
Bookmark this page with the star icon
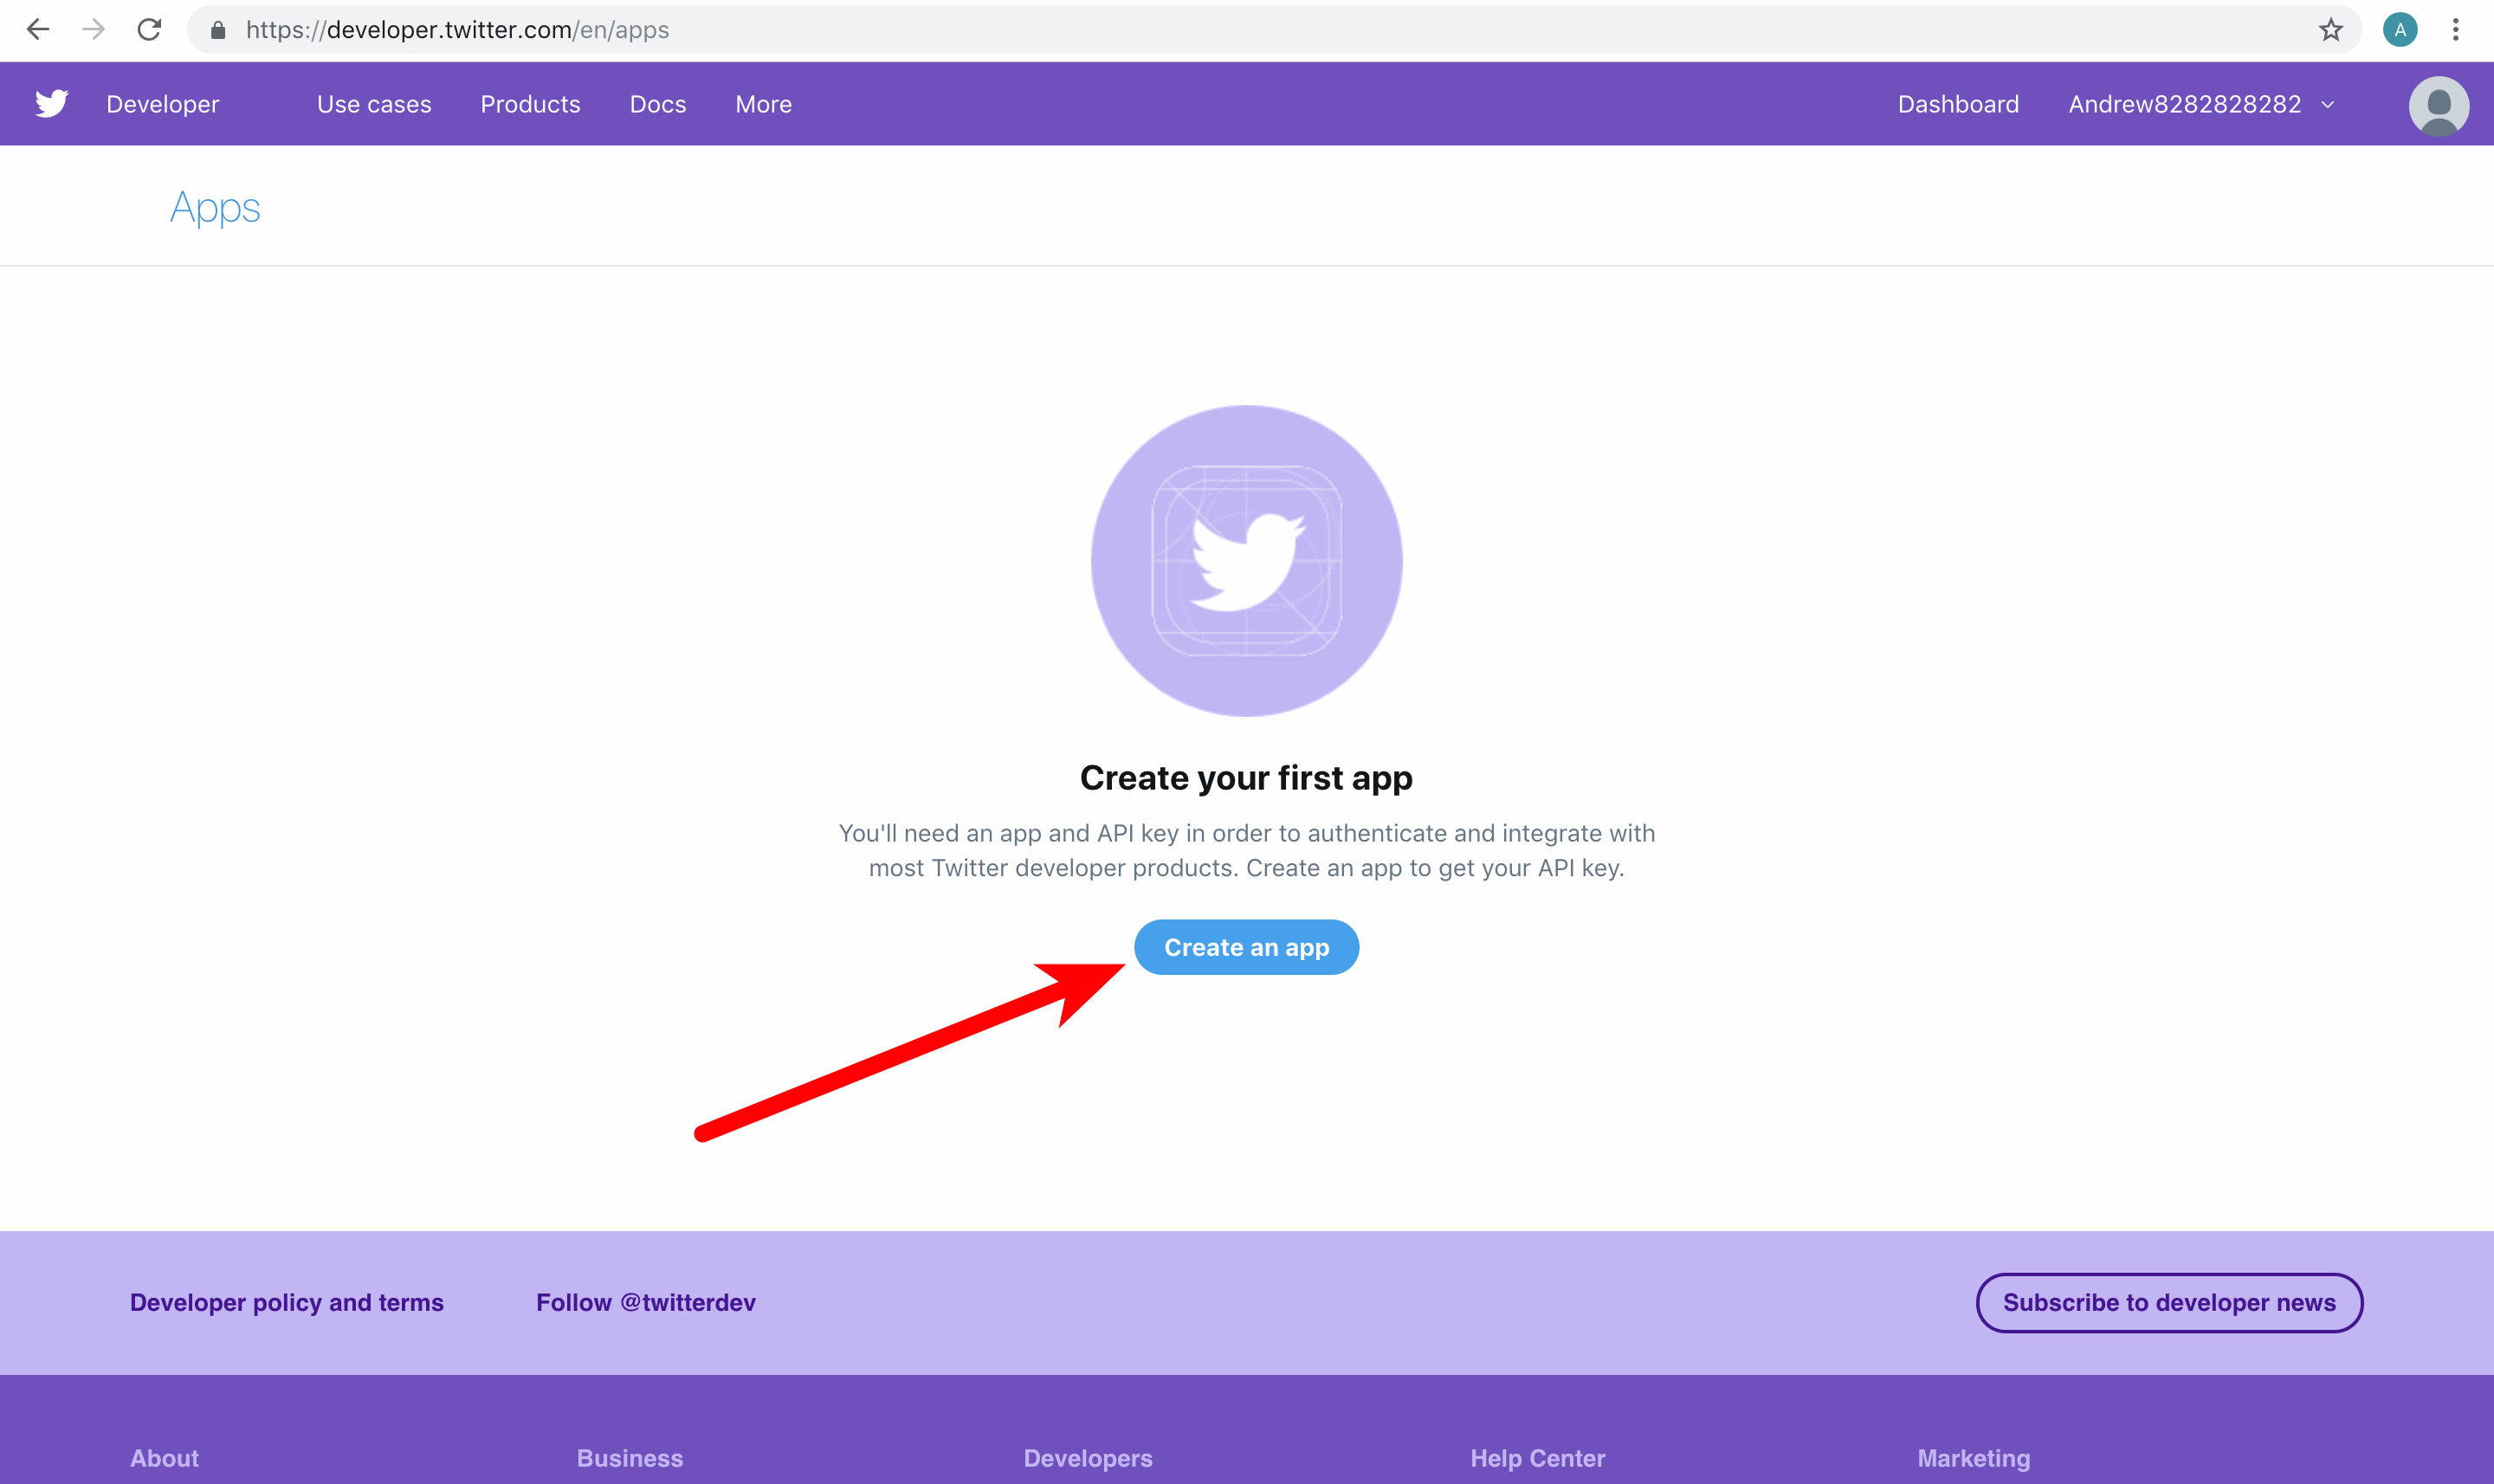coord(2331,30)
